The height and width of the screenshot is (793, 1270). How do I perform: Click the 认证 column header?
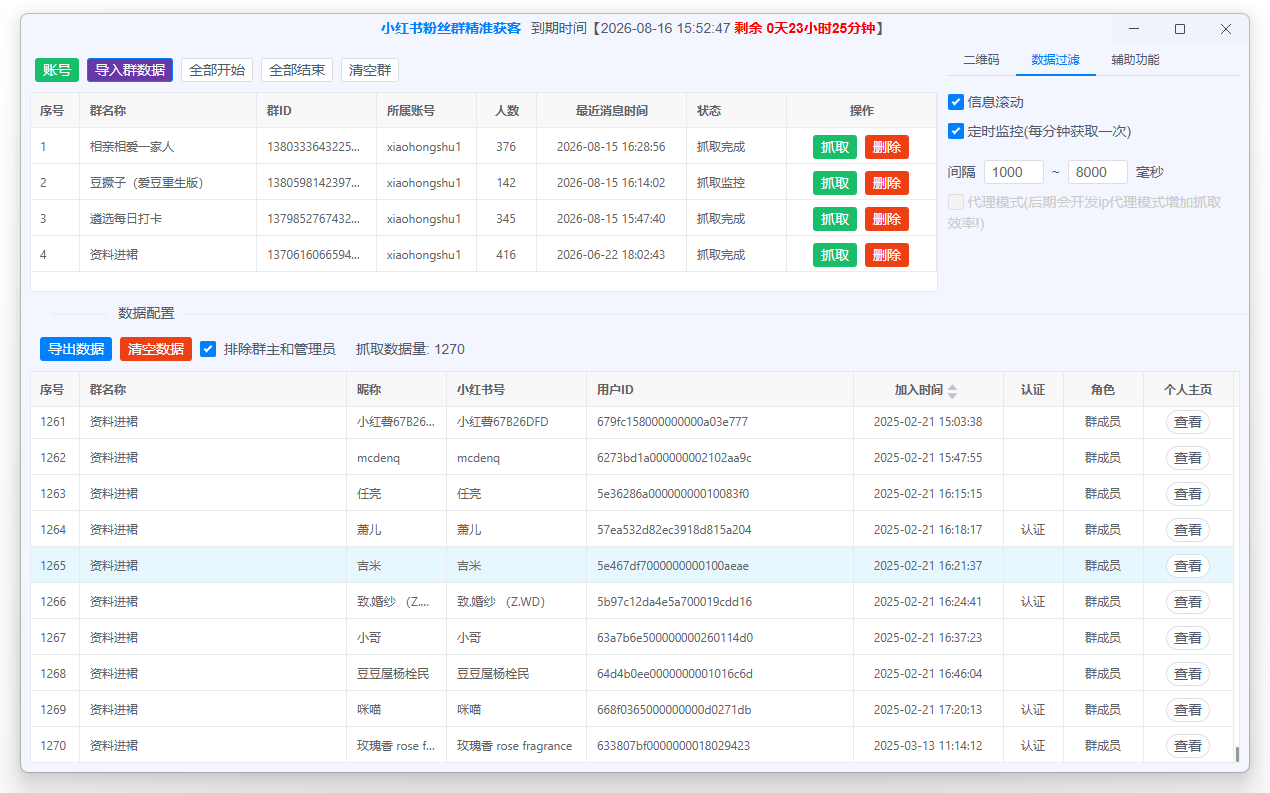click(x=1033, y=390)
